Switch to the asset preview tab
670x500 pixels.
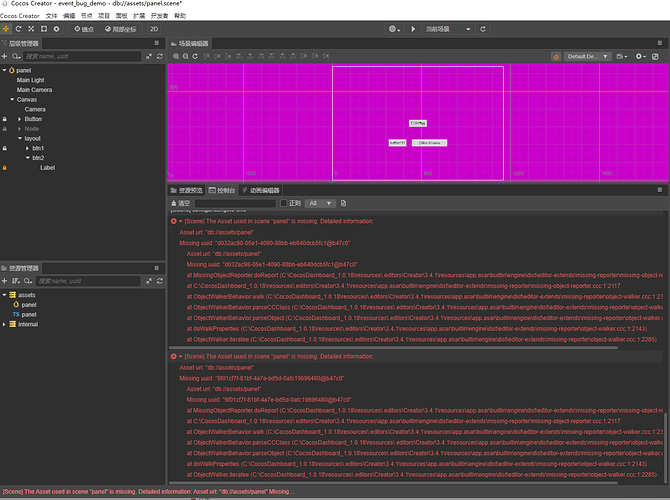(186, 190)
